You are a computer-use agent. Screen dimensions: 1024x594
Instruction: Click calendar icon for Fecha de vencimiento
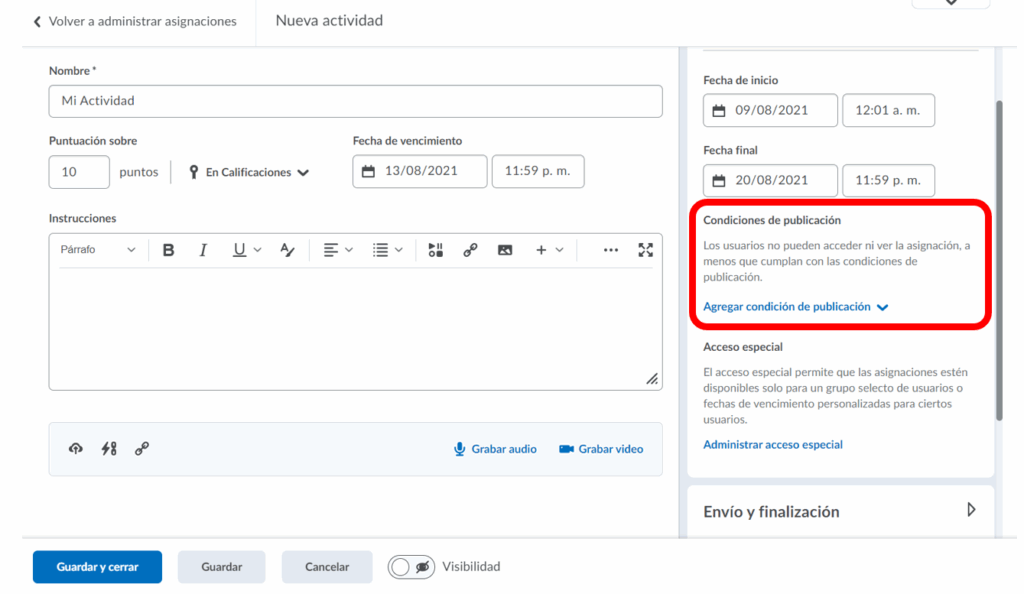(x=368, y=172)
